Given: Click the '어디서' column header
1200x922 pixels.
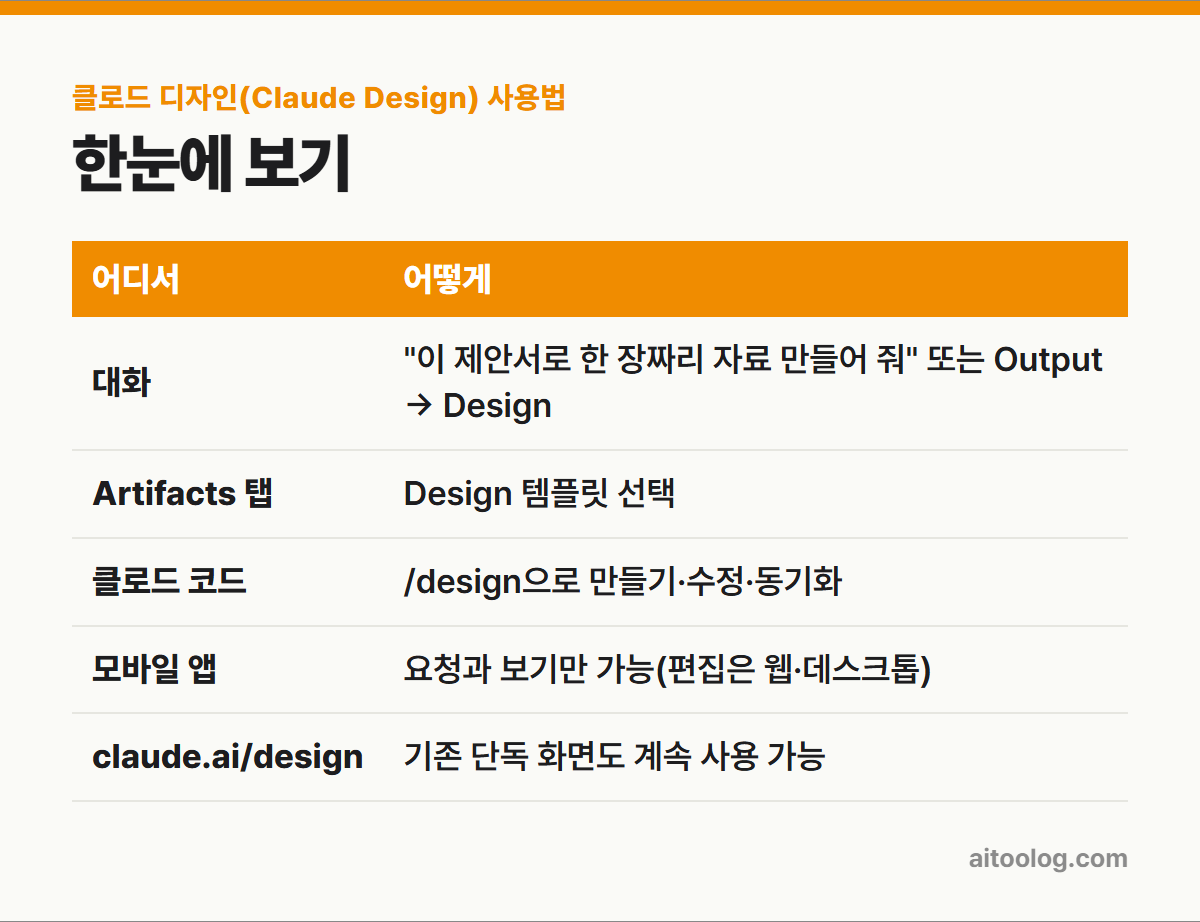Looking at the screenshot, I should point(136,279).
